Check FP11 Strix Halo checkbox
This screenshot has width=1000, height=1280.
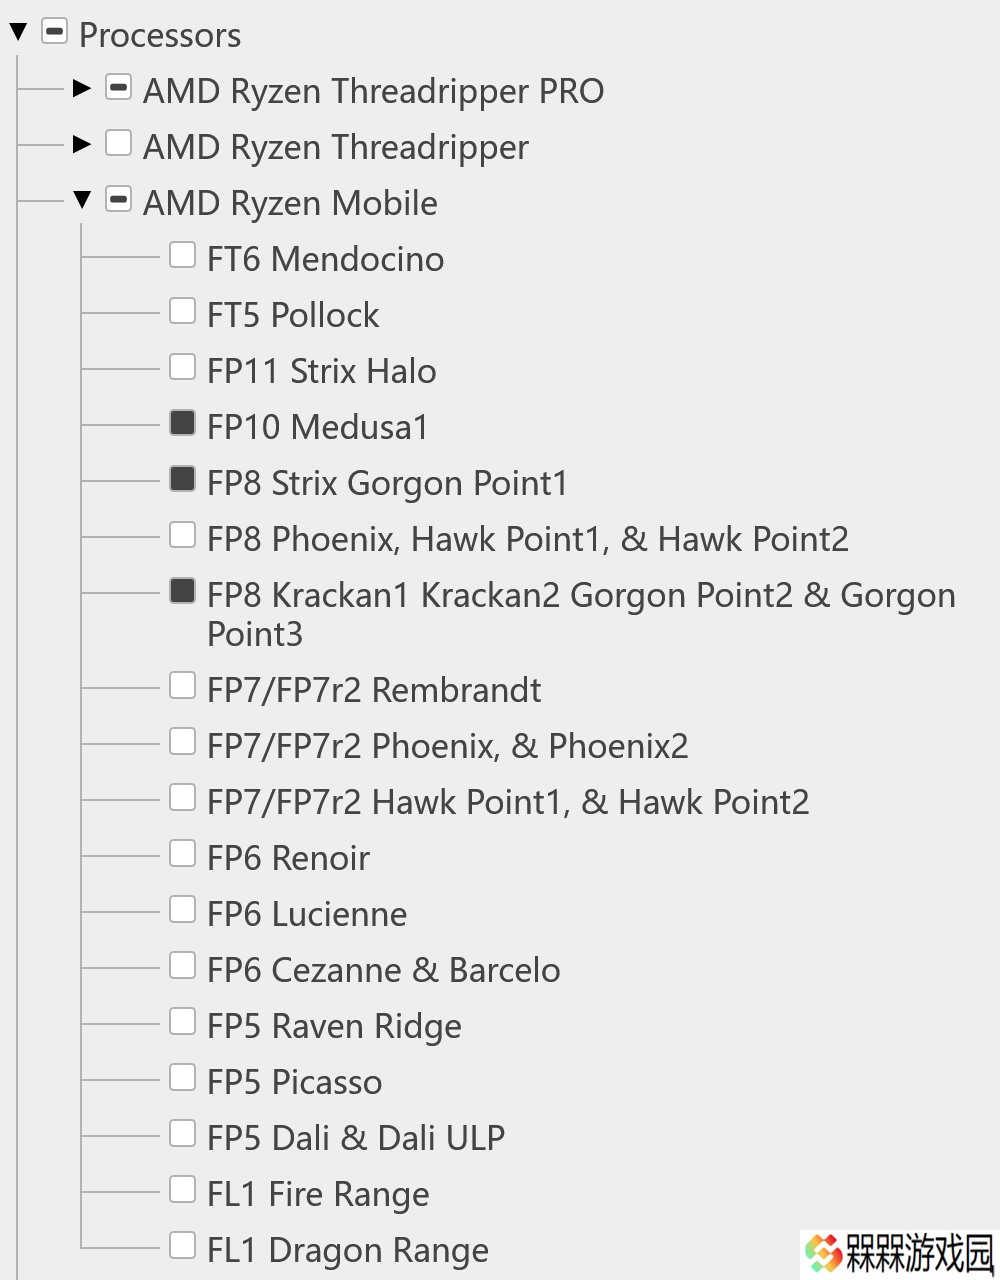[x=182, y=367]
